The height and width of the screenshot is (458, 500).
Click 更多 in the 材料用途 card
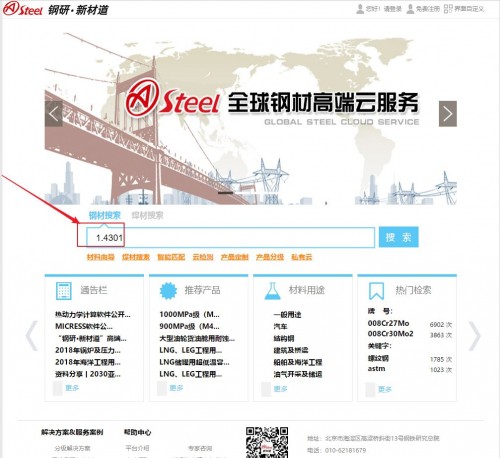280,388
